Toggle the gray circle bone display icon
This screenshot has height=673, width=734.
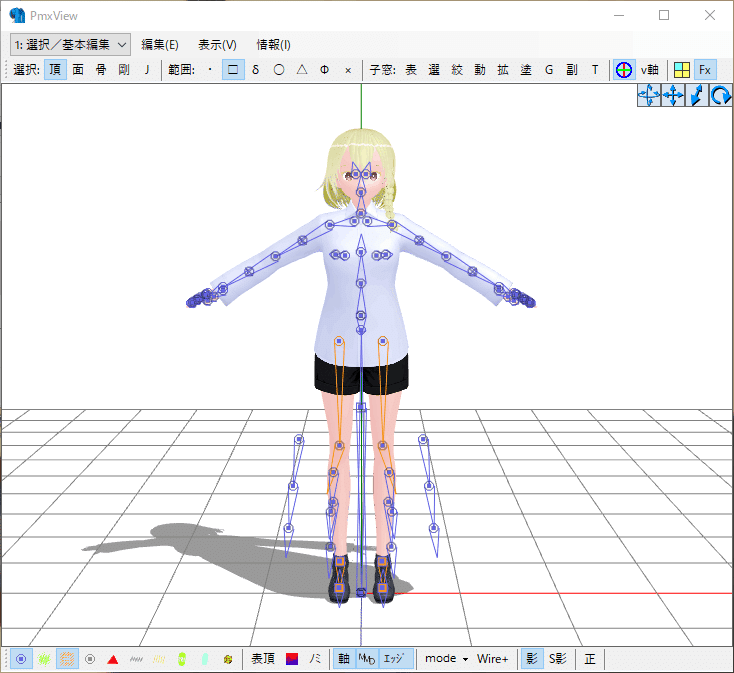90,659
